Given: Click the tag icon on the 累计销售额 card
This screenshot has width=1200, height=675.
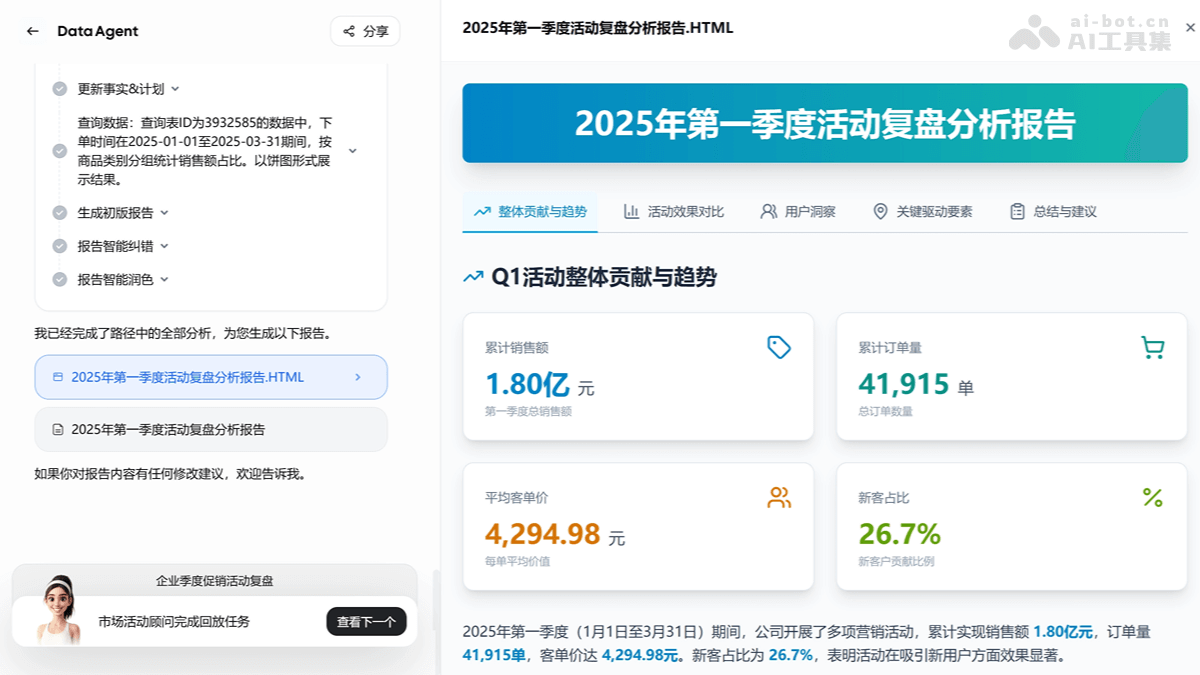Looking at the screenshot, I should 778,347.
